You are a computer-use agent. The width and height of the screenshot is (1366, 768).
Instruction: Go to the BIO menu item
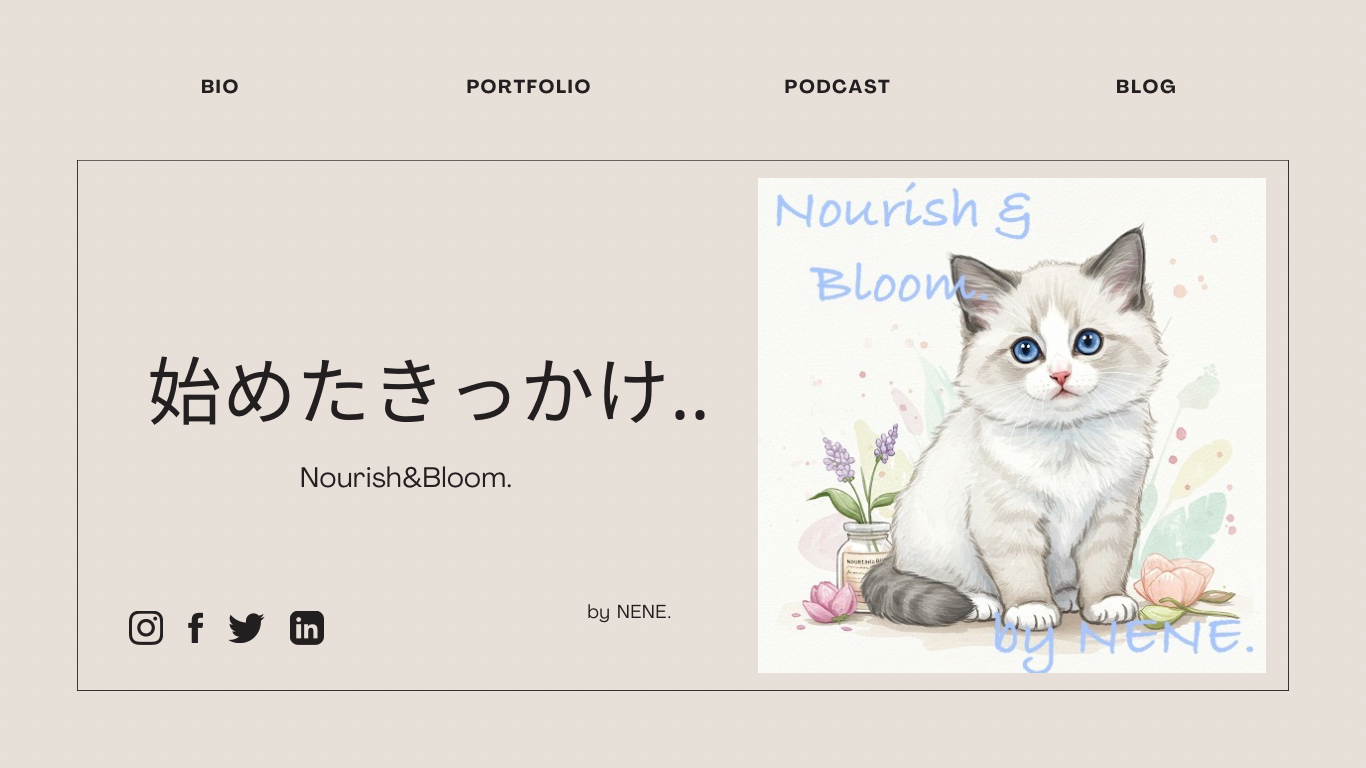220,87
